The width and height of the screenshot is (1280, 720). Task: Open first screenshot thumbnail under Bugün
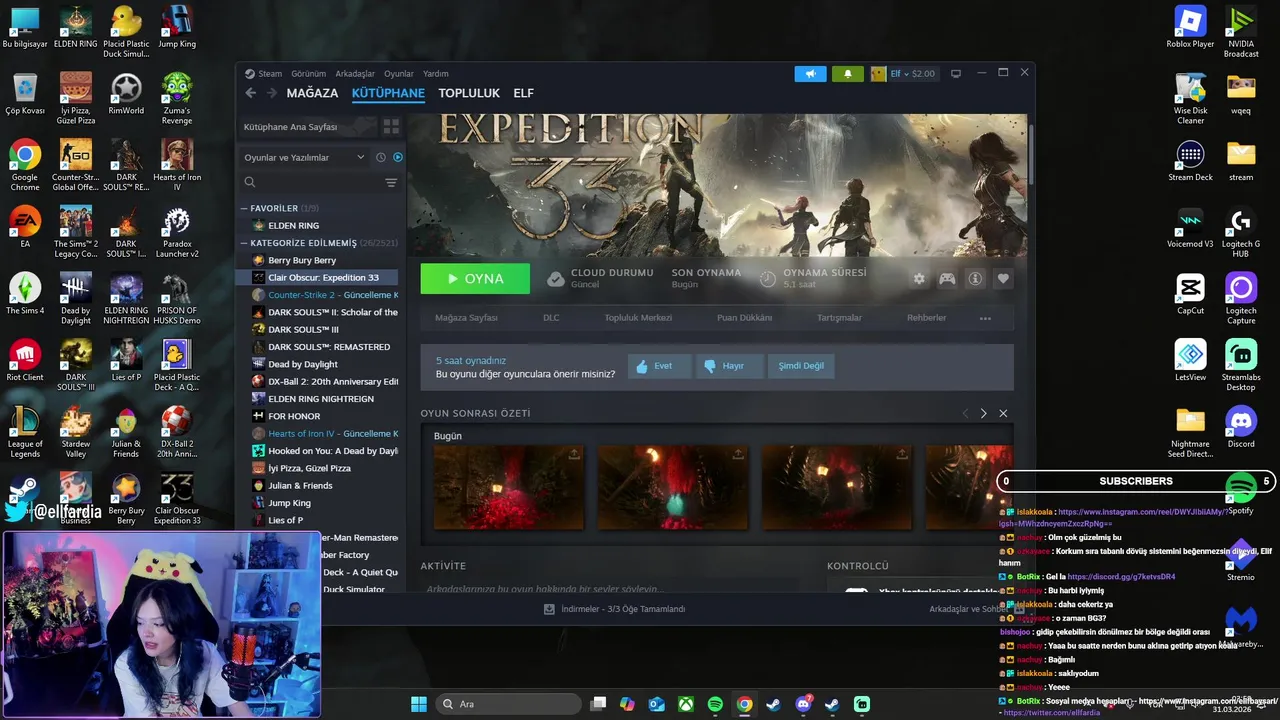509,487
